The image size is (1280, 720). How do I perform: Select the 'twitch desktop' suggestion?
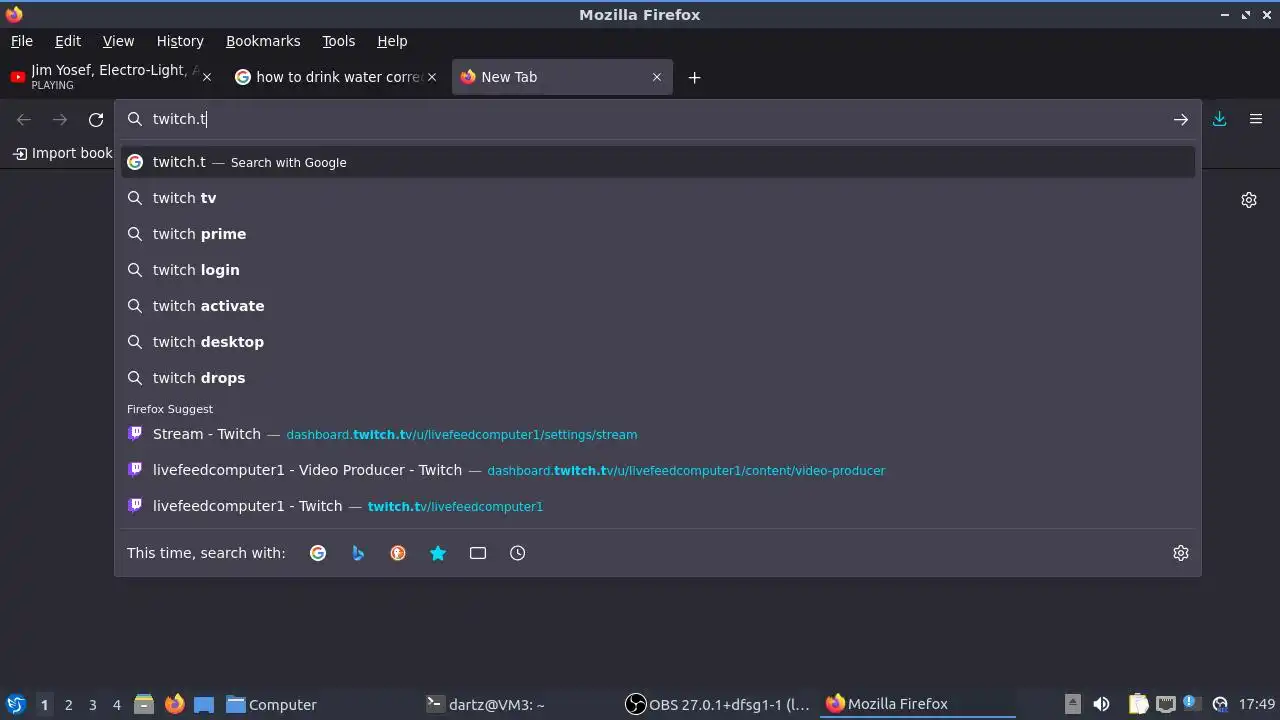click(658, 342)
